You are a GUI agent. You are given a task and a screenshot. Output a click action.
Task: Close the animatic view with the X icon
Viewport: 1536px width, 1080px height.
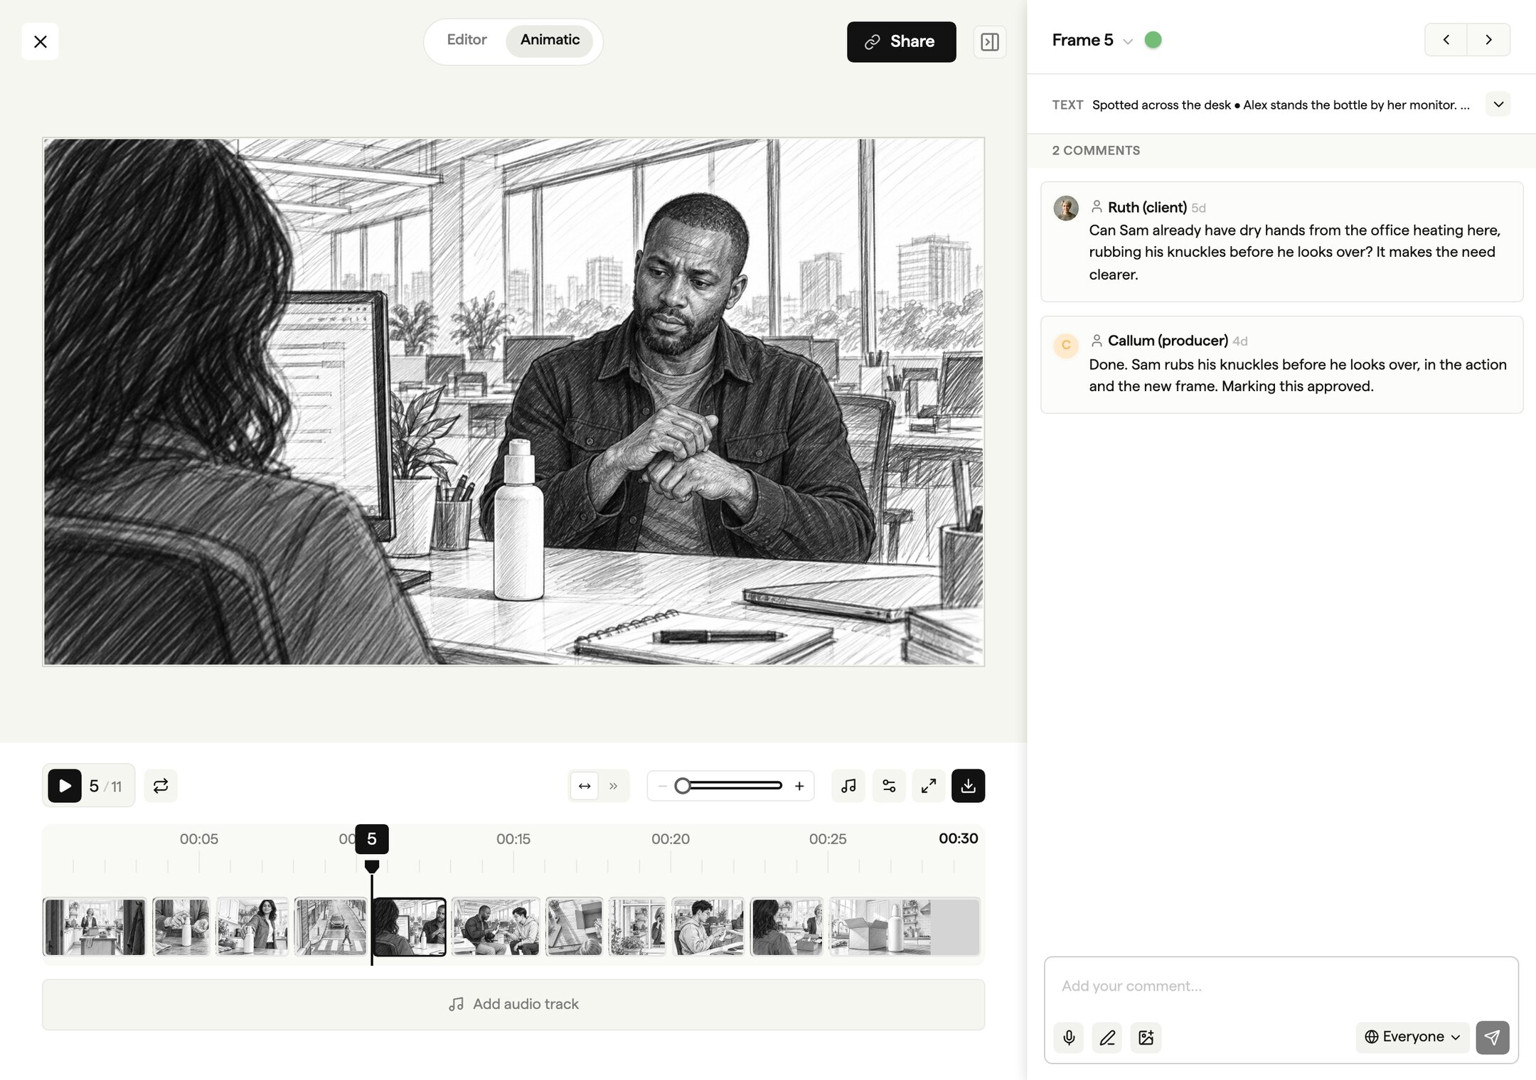(40, 41)
